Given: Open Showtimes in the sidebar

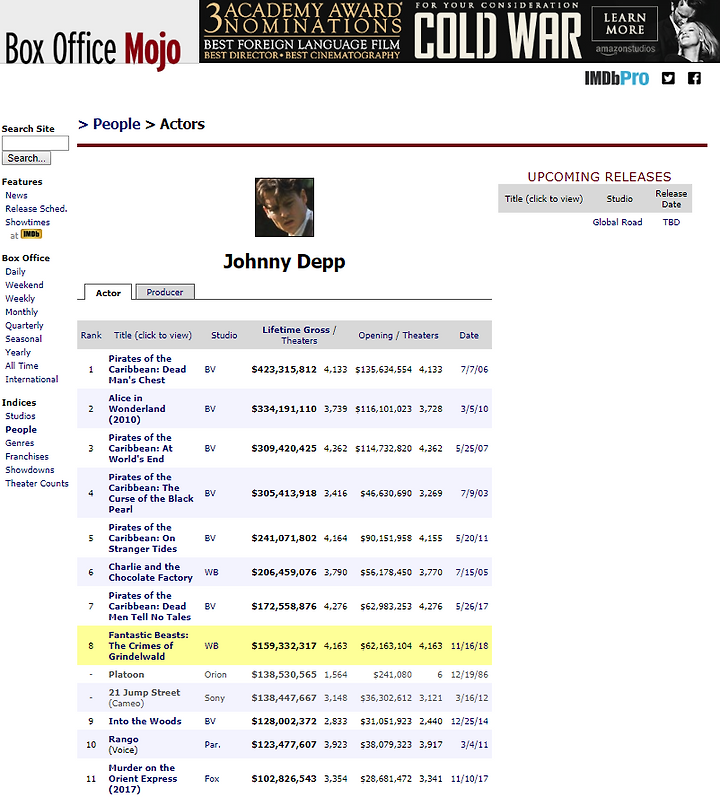Looking at the screenshot, I should (27, 222).
